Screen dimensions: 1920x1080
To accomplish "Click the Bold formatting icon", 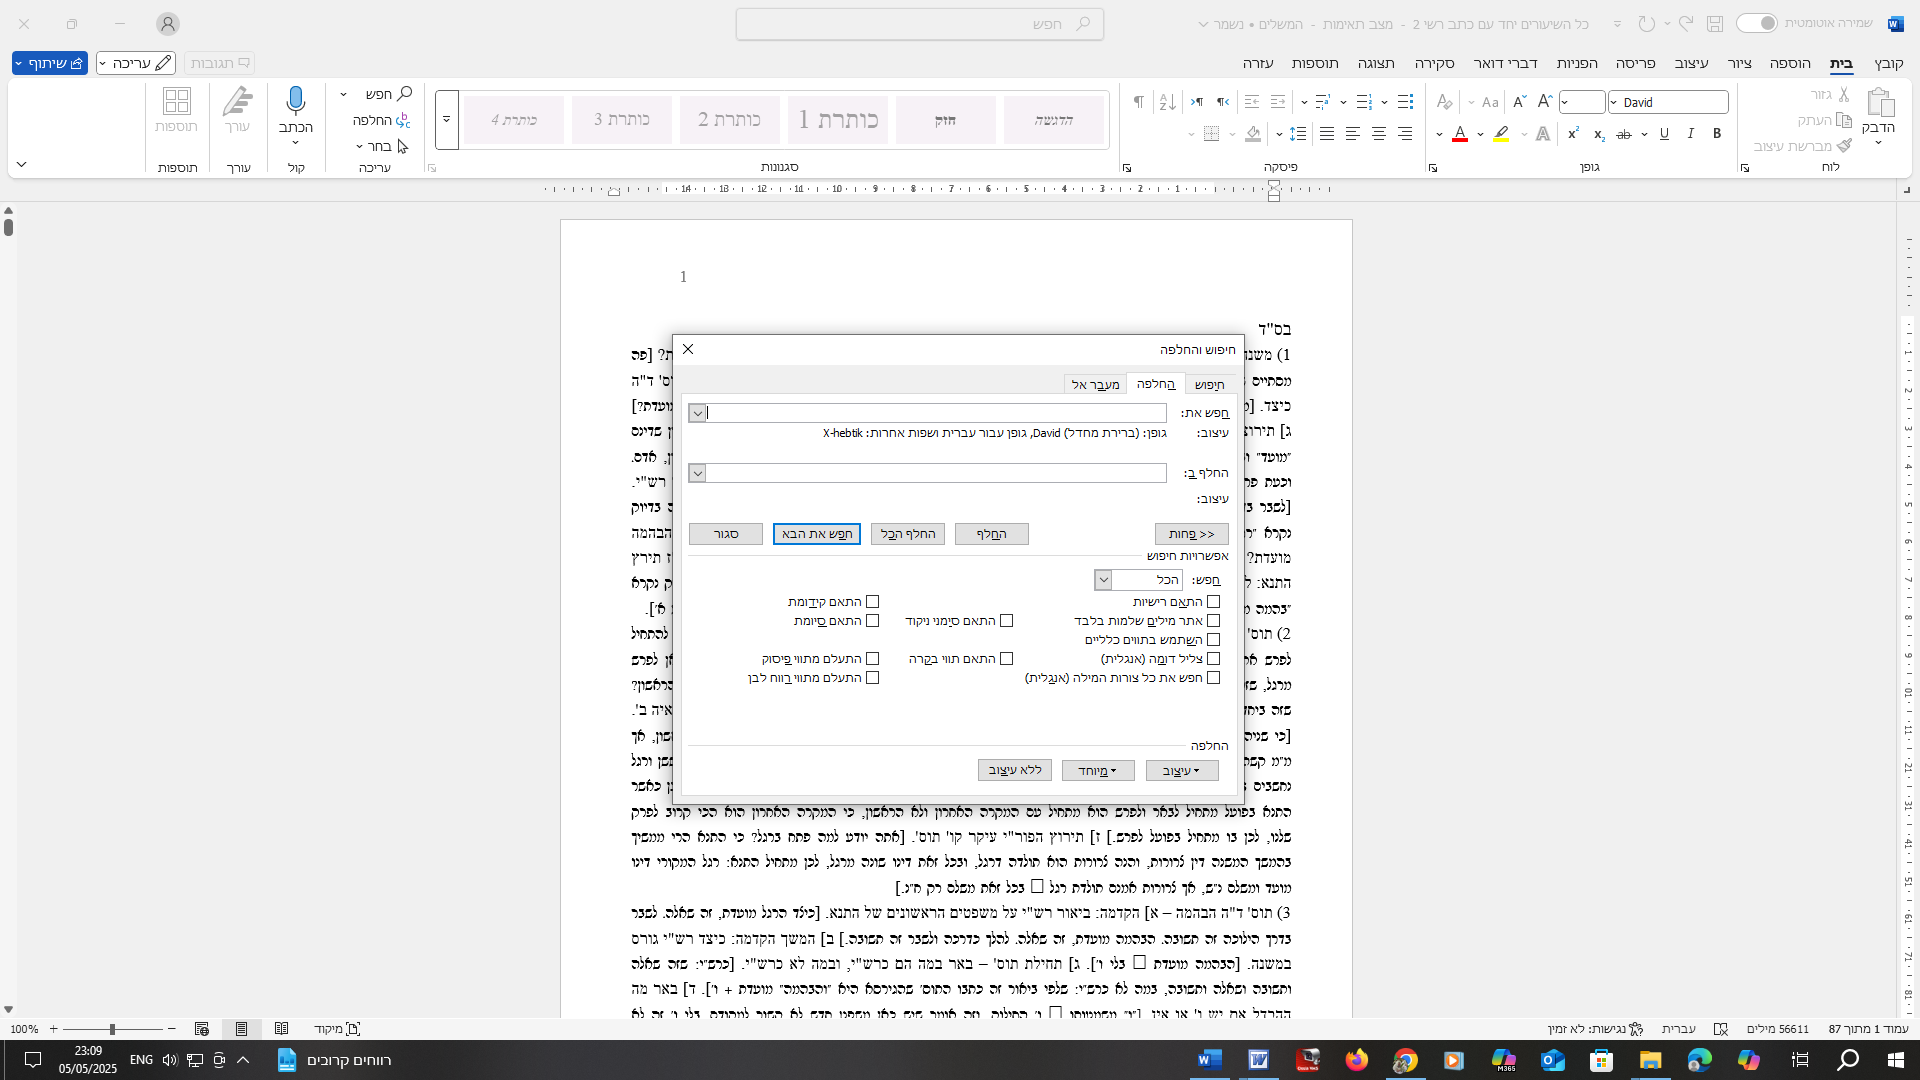I will click(x=1717, y=134).
